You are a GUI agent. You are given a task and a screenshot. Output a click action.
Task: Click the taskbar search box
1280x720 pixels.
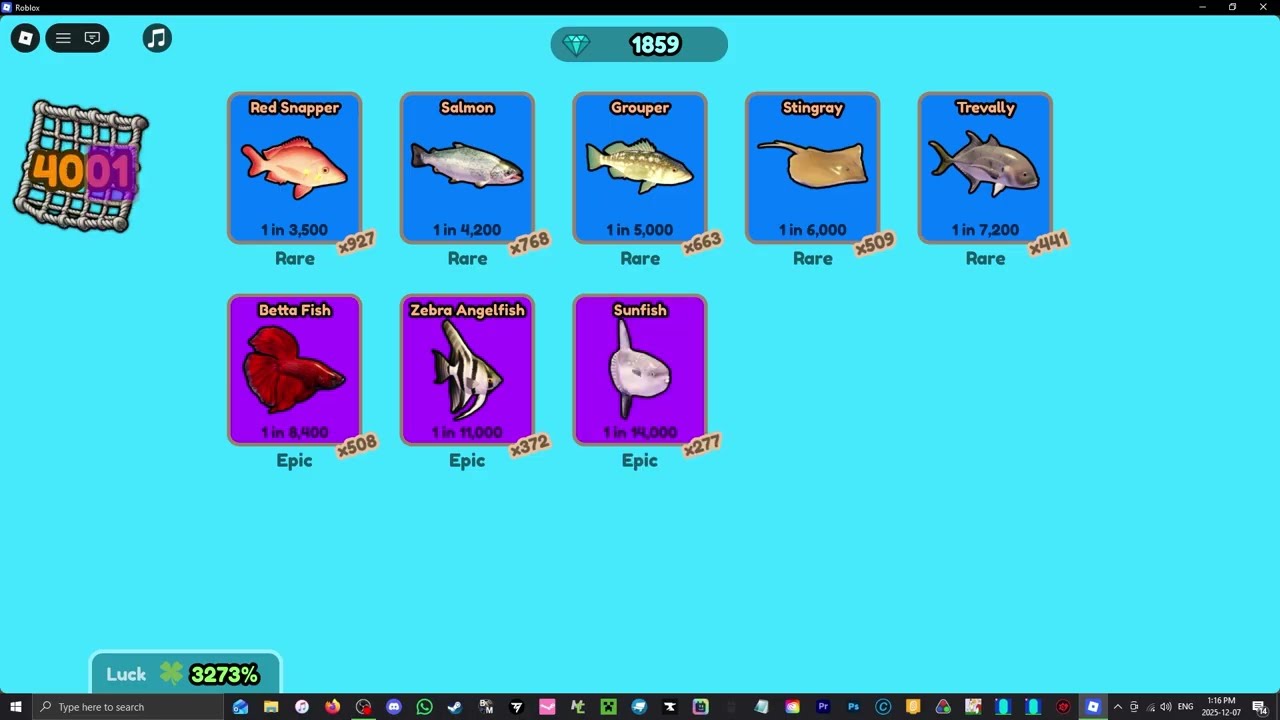(128, 707)
